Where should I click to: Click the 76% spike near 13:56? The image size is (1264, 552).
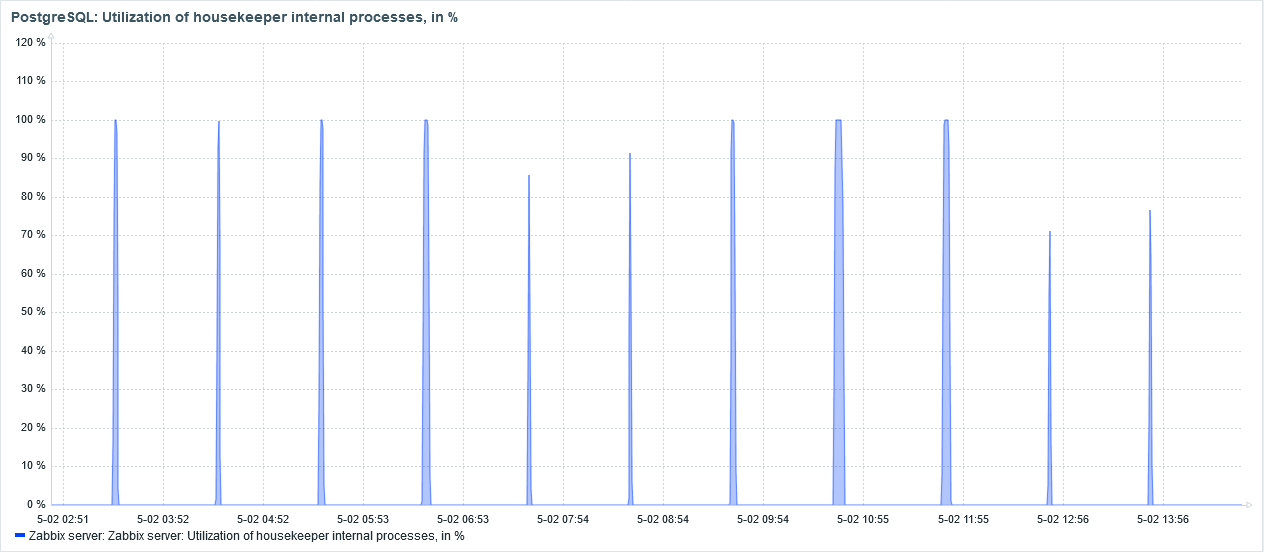click(x=1150, y=357)
